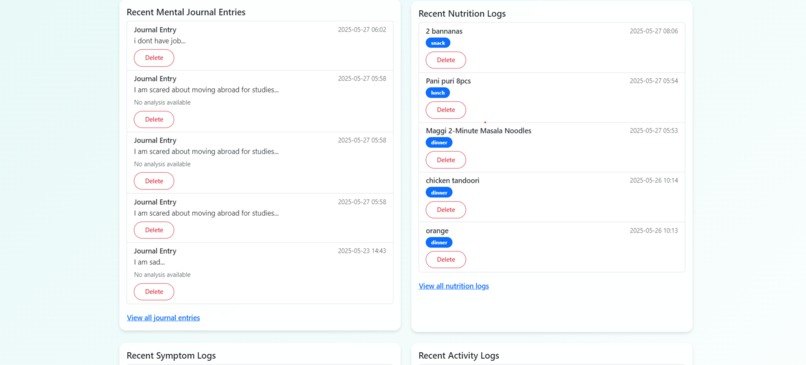Click the snack tag on 2 bannanas
Screen dimensions: 806x365
point(438,43)
